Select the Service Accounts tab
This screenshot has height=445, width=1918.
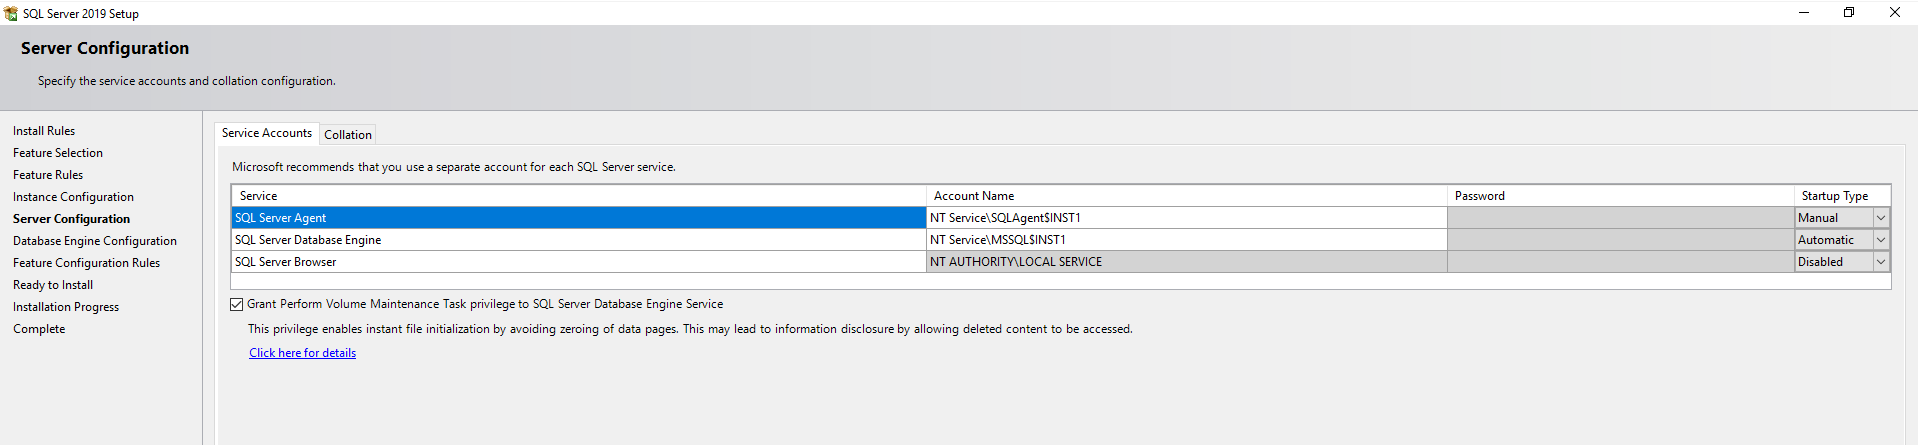point(266,133)
